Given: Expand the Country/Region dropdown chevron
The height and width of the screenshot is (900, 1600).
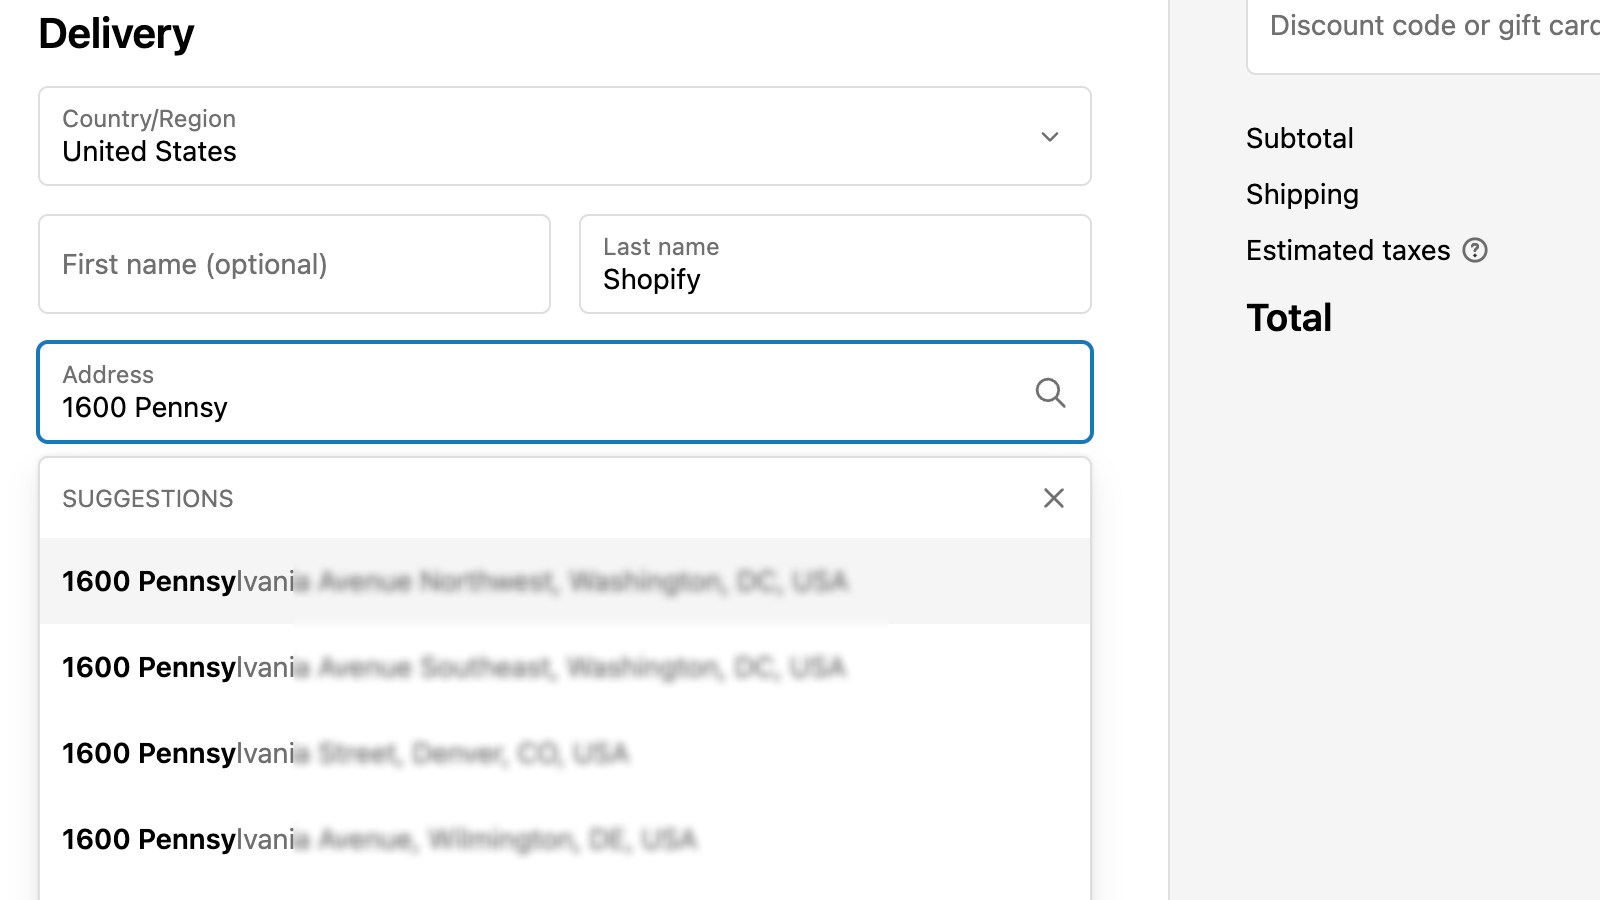Looking at the screenshot, I should (1050, 137).
